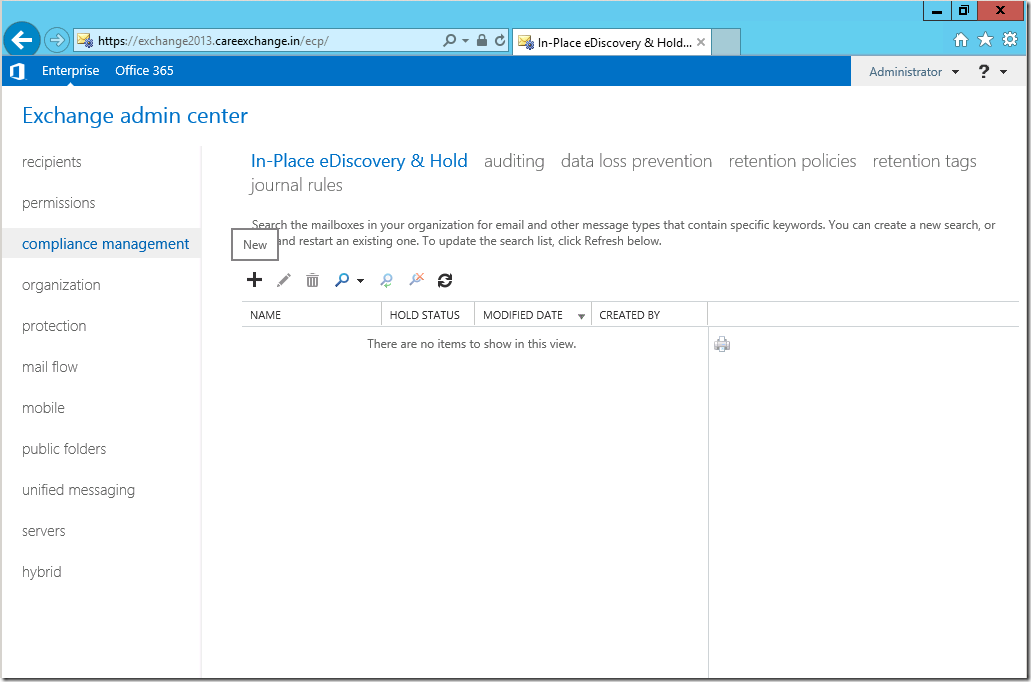
Task: Open hybrid in left navigation
Action: point(41,572)
